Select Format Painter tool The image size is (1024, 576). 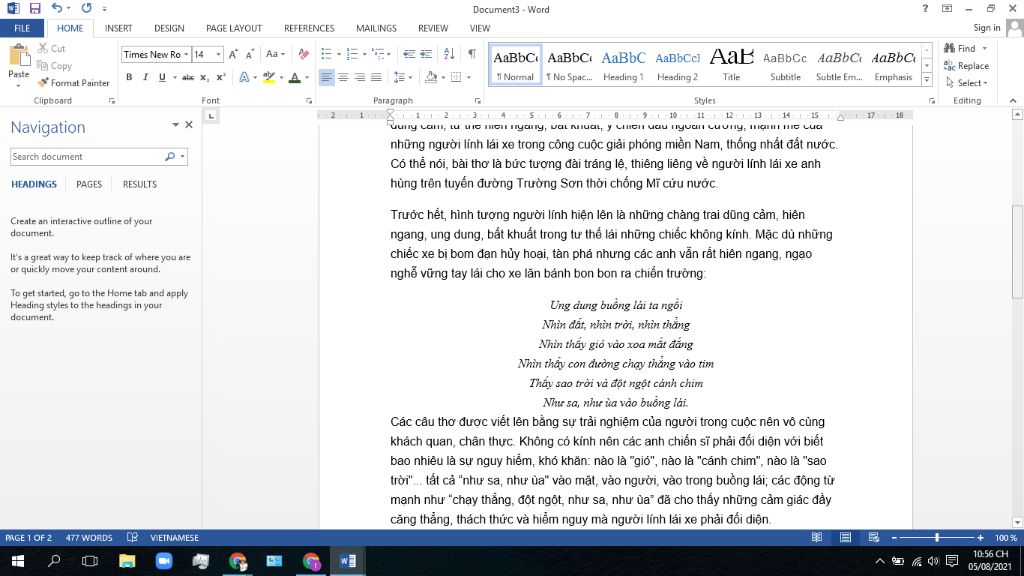[x=73, y=83]
